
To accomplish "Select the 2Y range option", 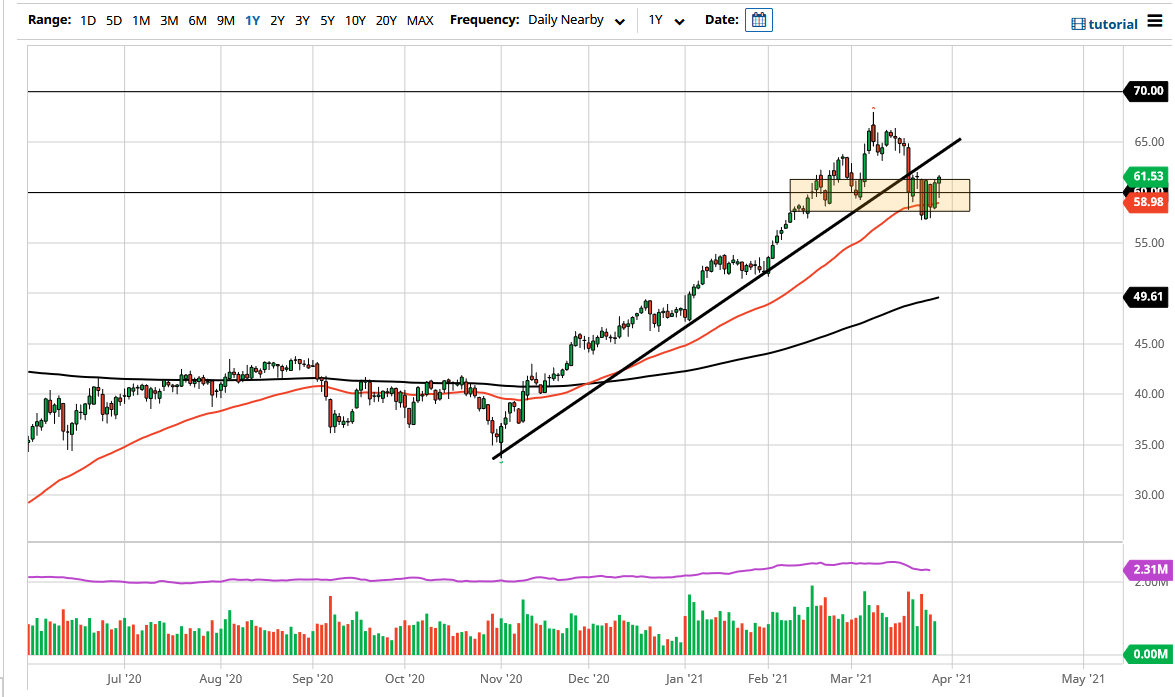I will [277, 19].
